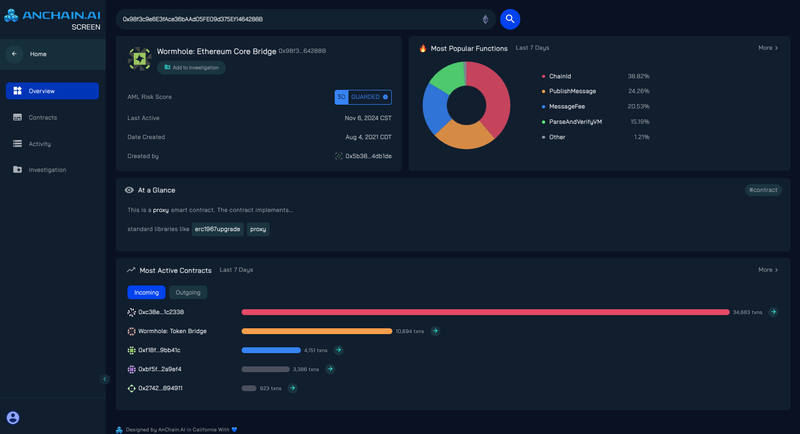
Task: Click the blue search magnifier button
Action: pos(510,19)
